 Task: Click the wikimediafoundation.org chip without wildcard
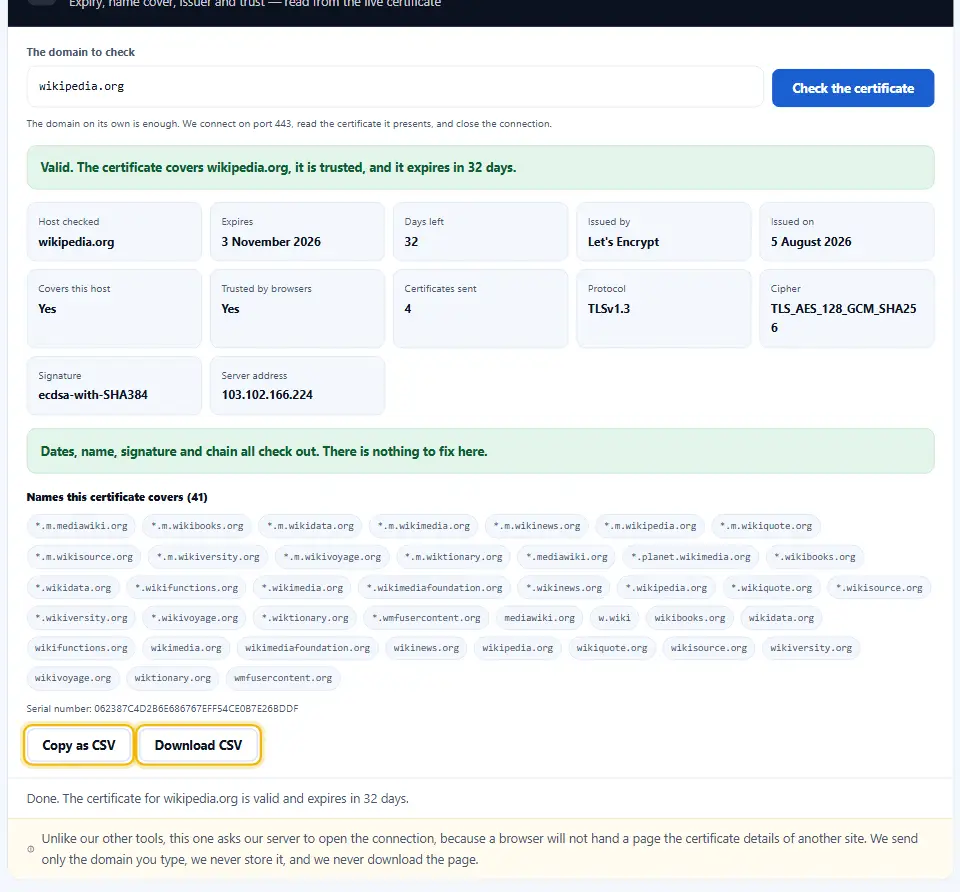(x=307, y=648)
